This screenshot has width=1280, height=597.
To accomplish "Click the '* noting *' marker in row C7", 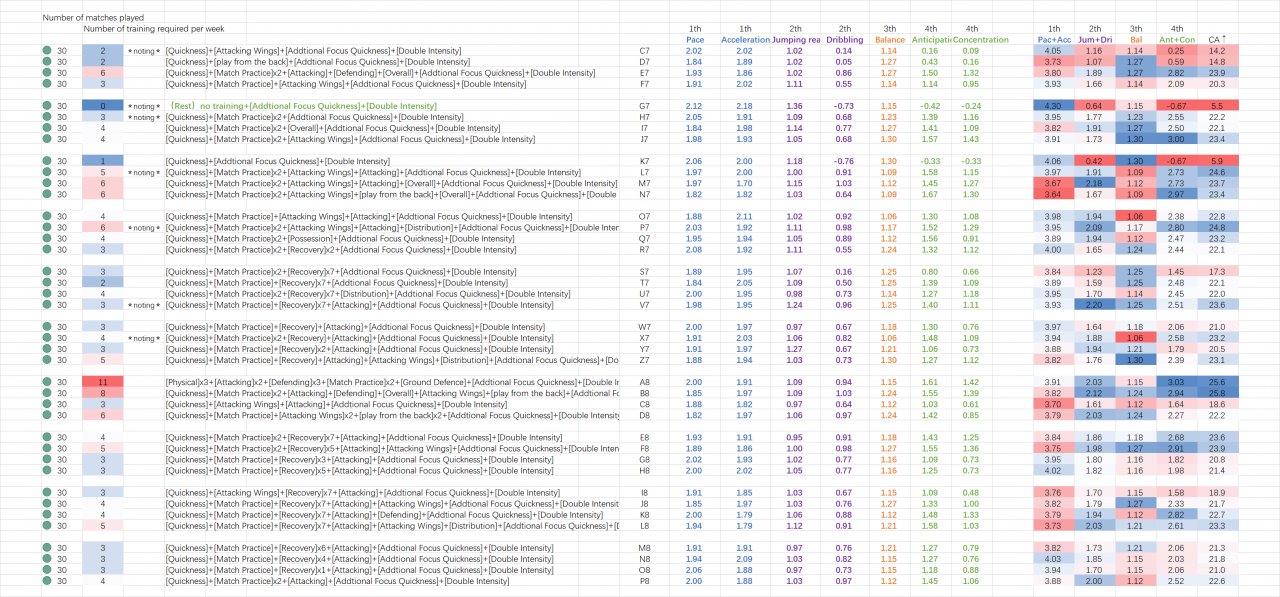I will pos(143,50).
